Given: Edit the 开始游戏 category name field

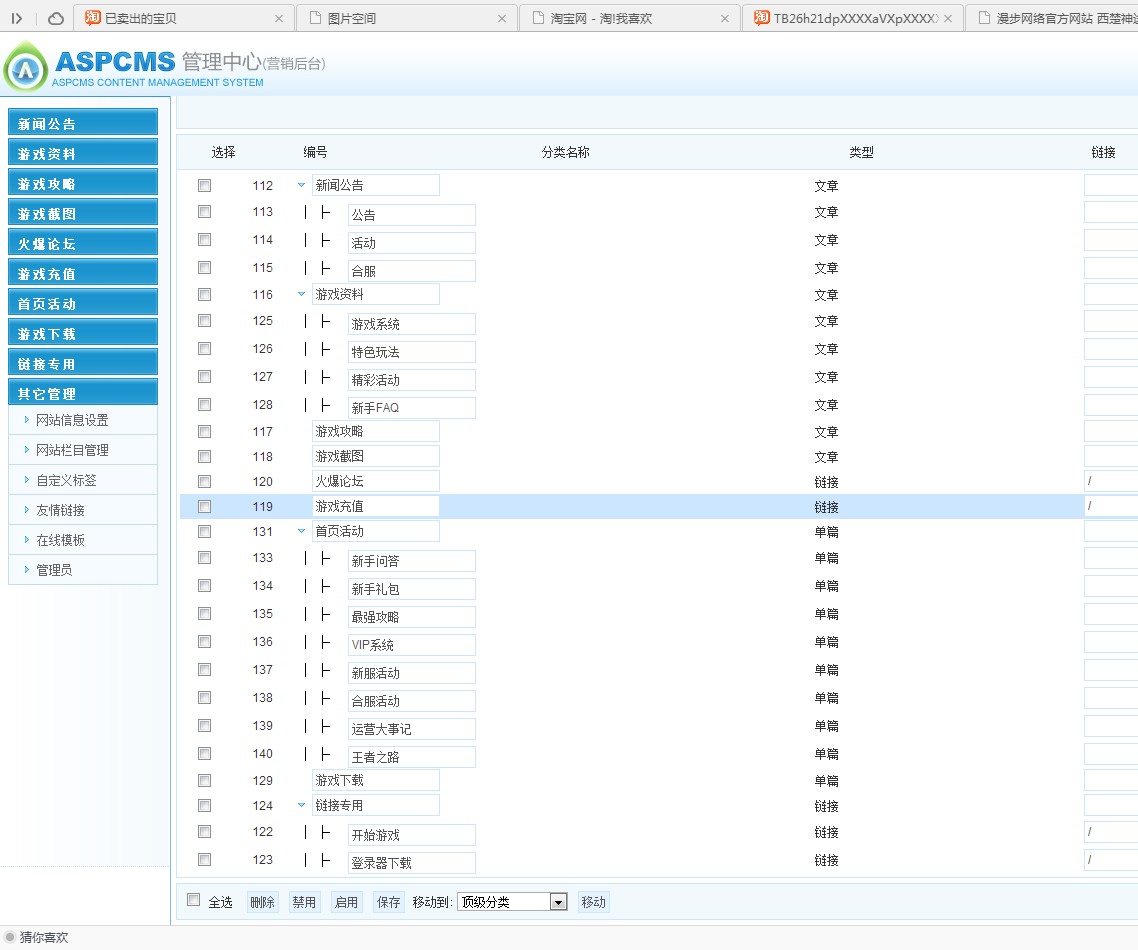Looking at the screenshot, I should [x=412, y=835].
